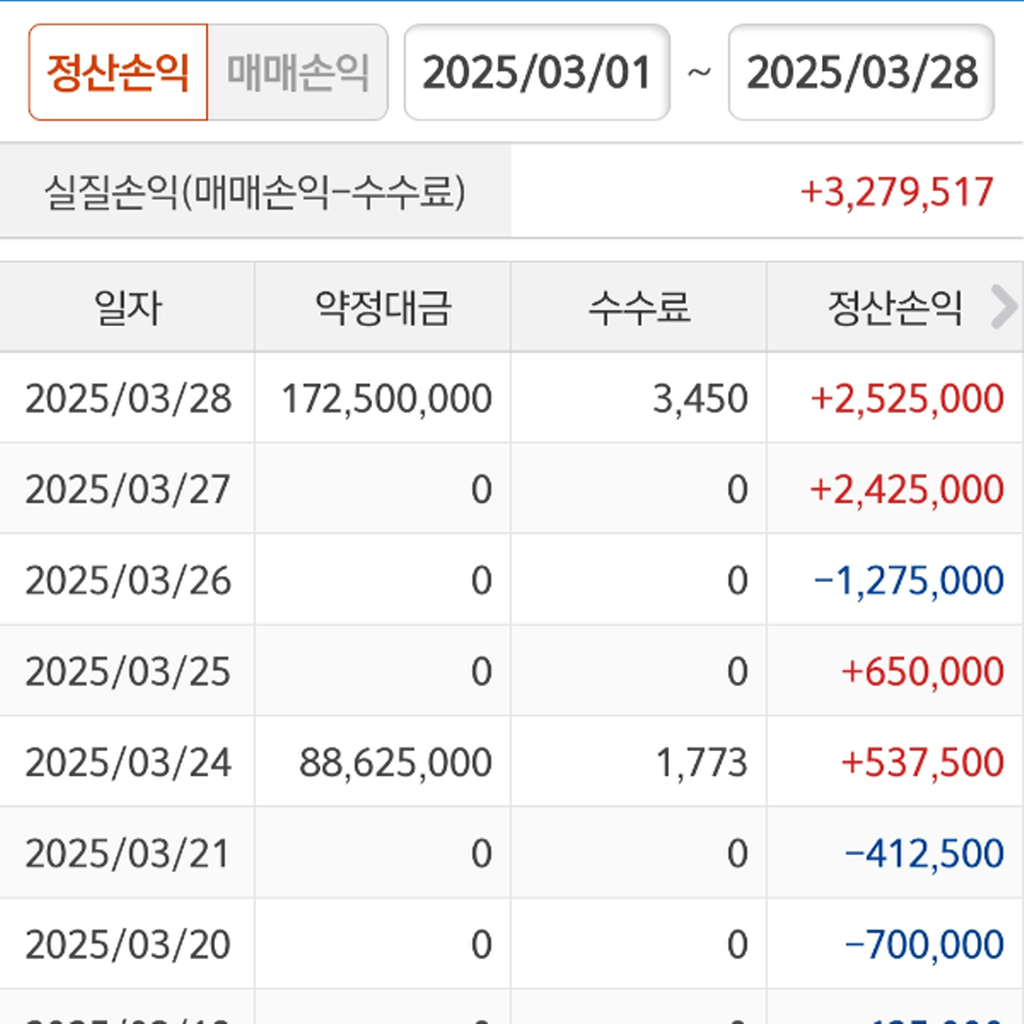The image size is (1024, 1024).
Task: Select the 2025/03/20 date row
Action: 128,944
